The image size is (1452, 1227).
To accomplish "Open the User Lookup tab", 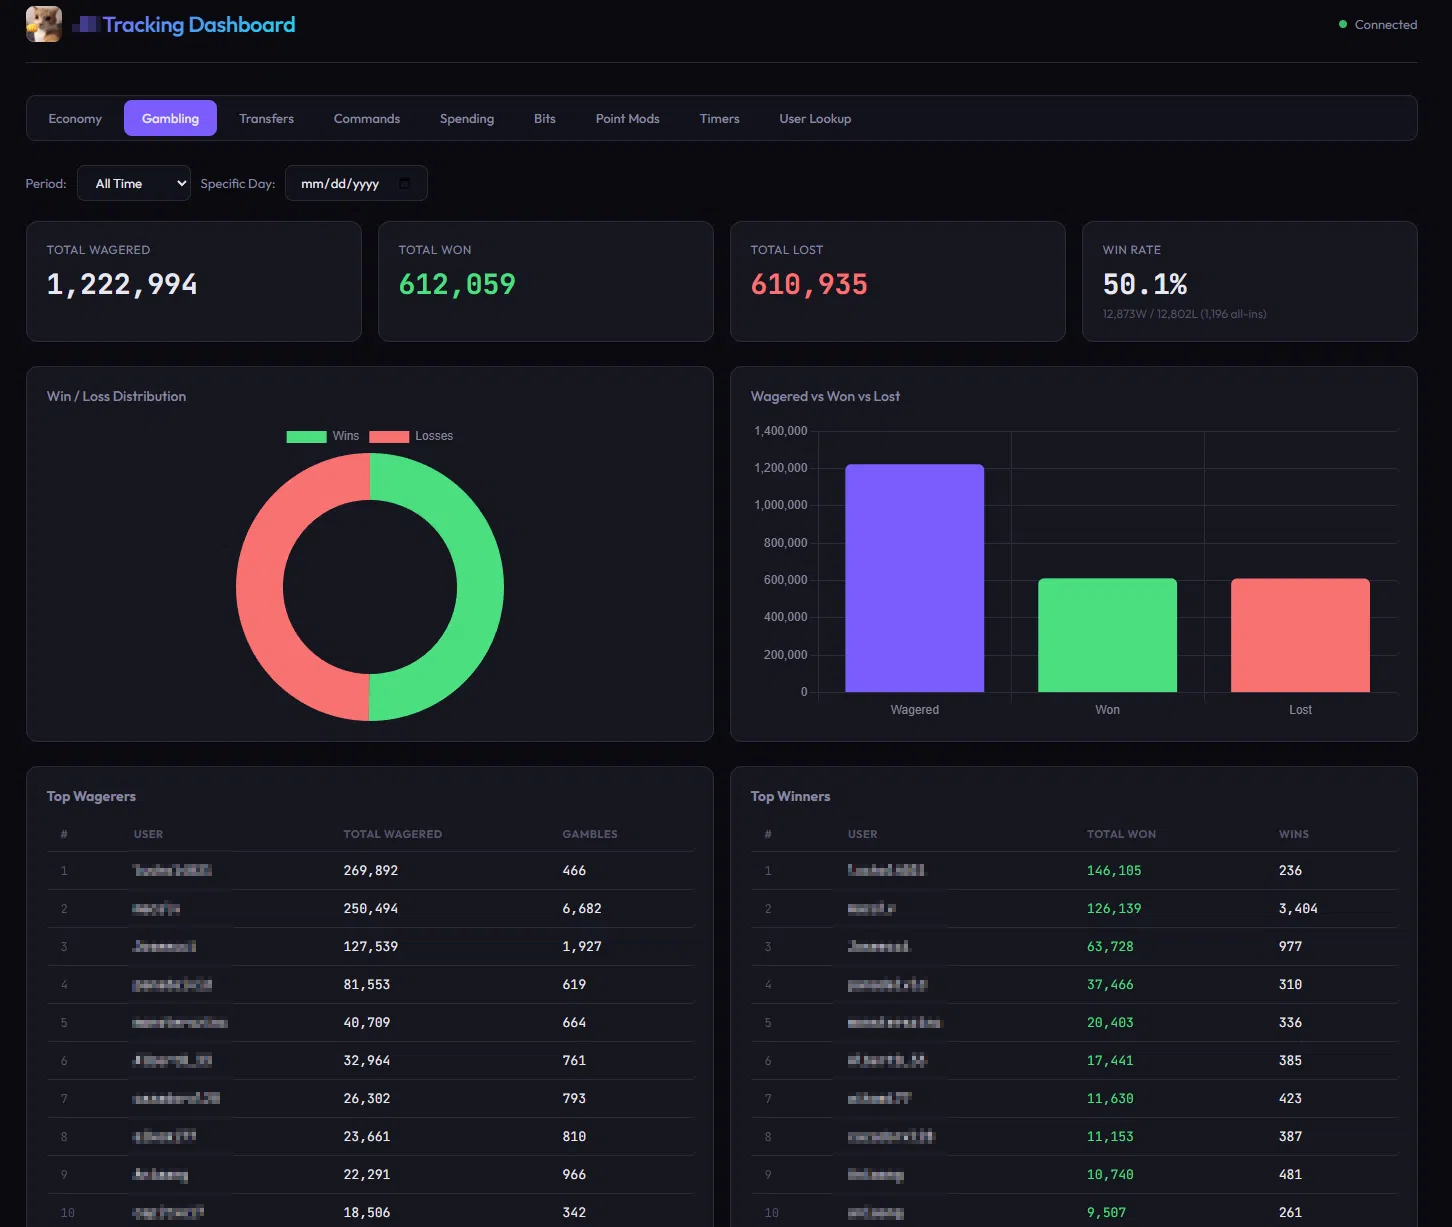I will click(x=815, y=118).
